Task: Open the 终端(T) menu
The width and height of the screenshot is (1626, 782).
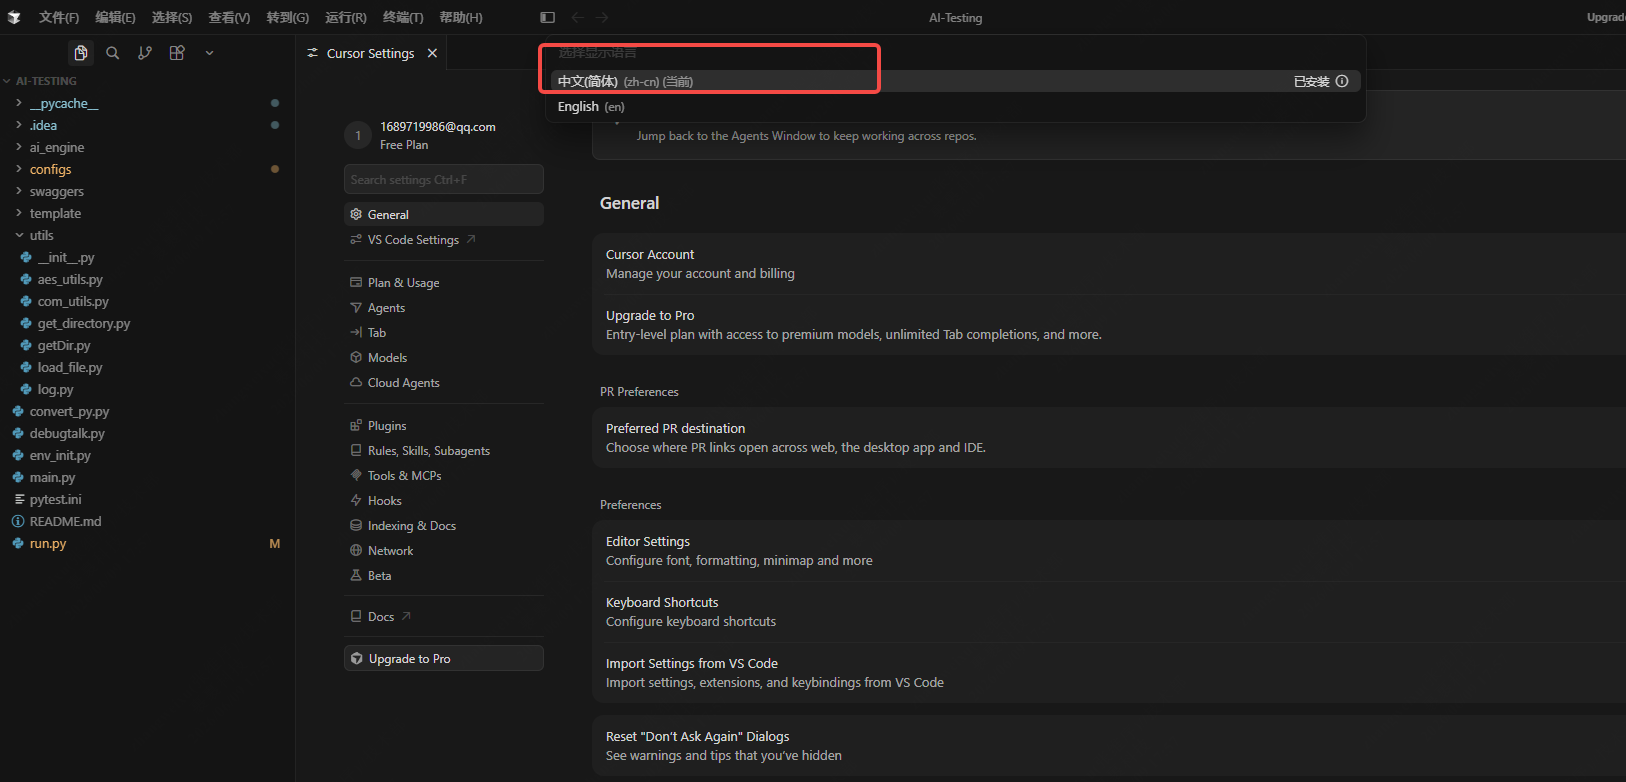Action: (403, 17)
